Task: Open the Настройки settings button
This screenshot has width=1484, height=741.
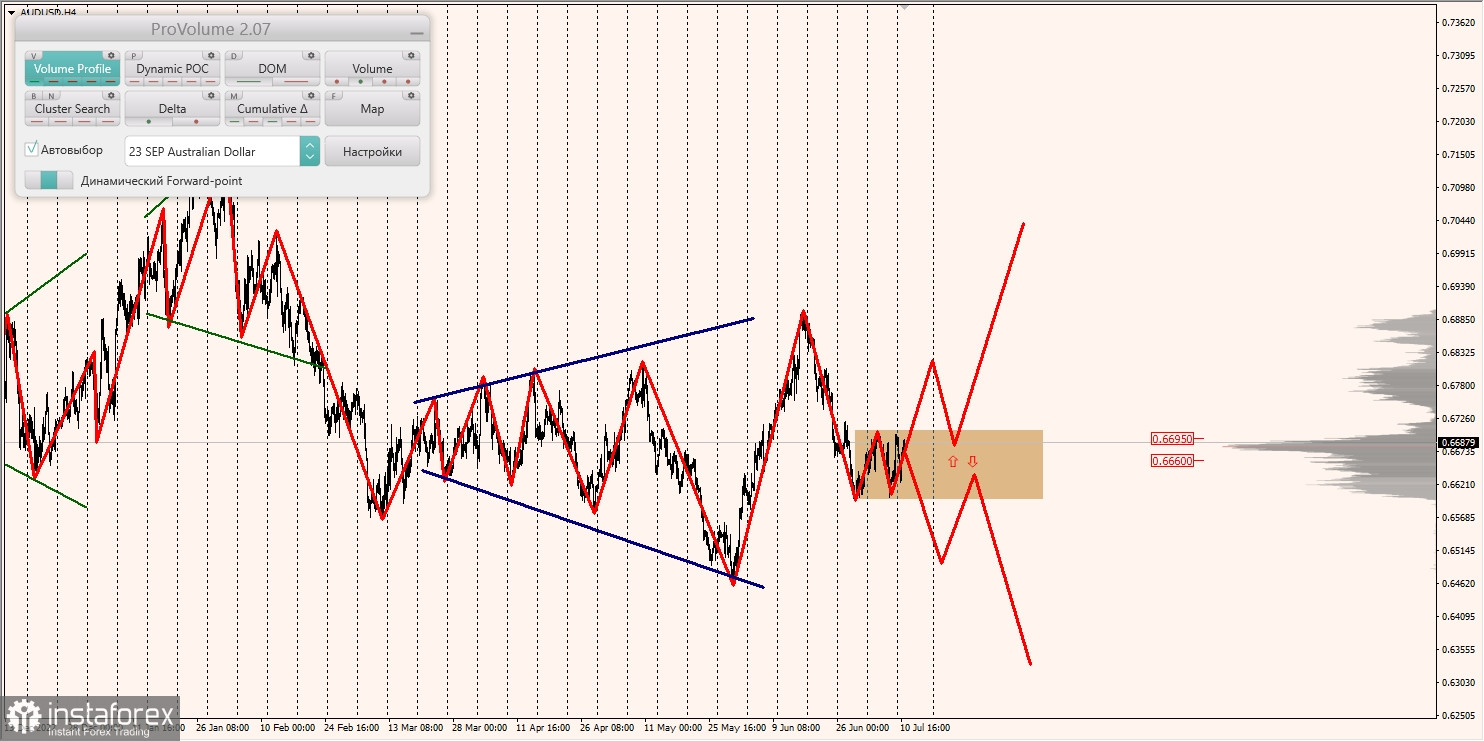Action: [x=372, y=151]
